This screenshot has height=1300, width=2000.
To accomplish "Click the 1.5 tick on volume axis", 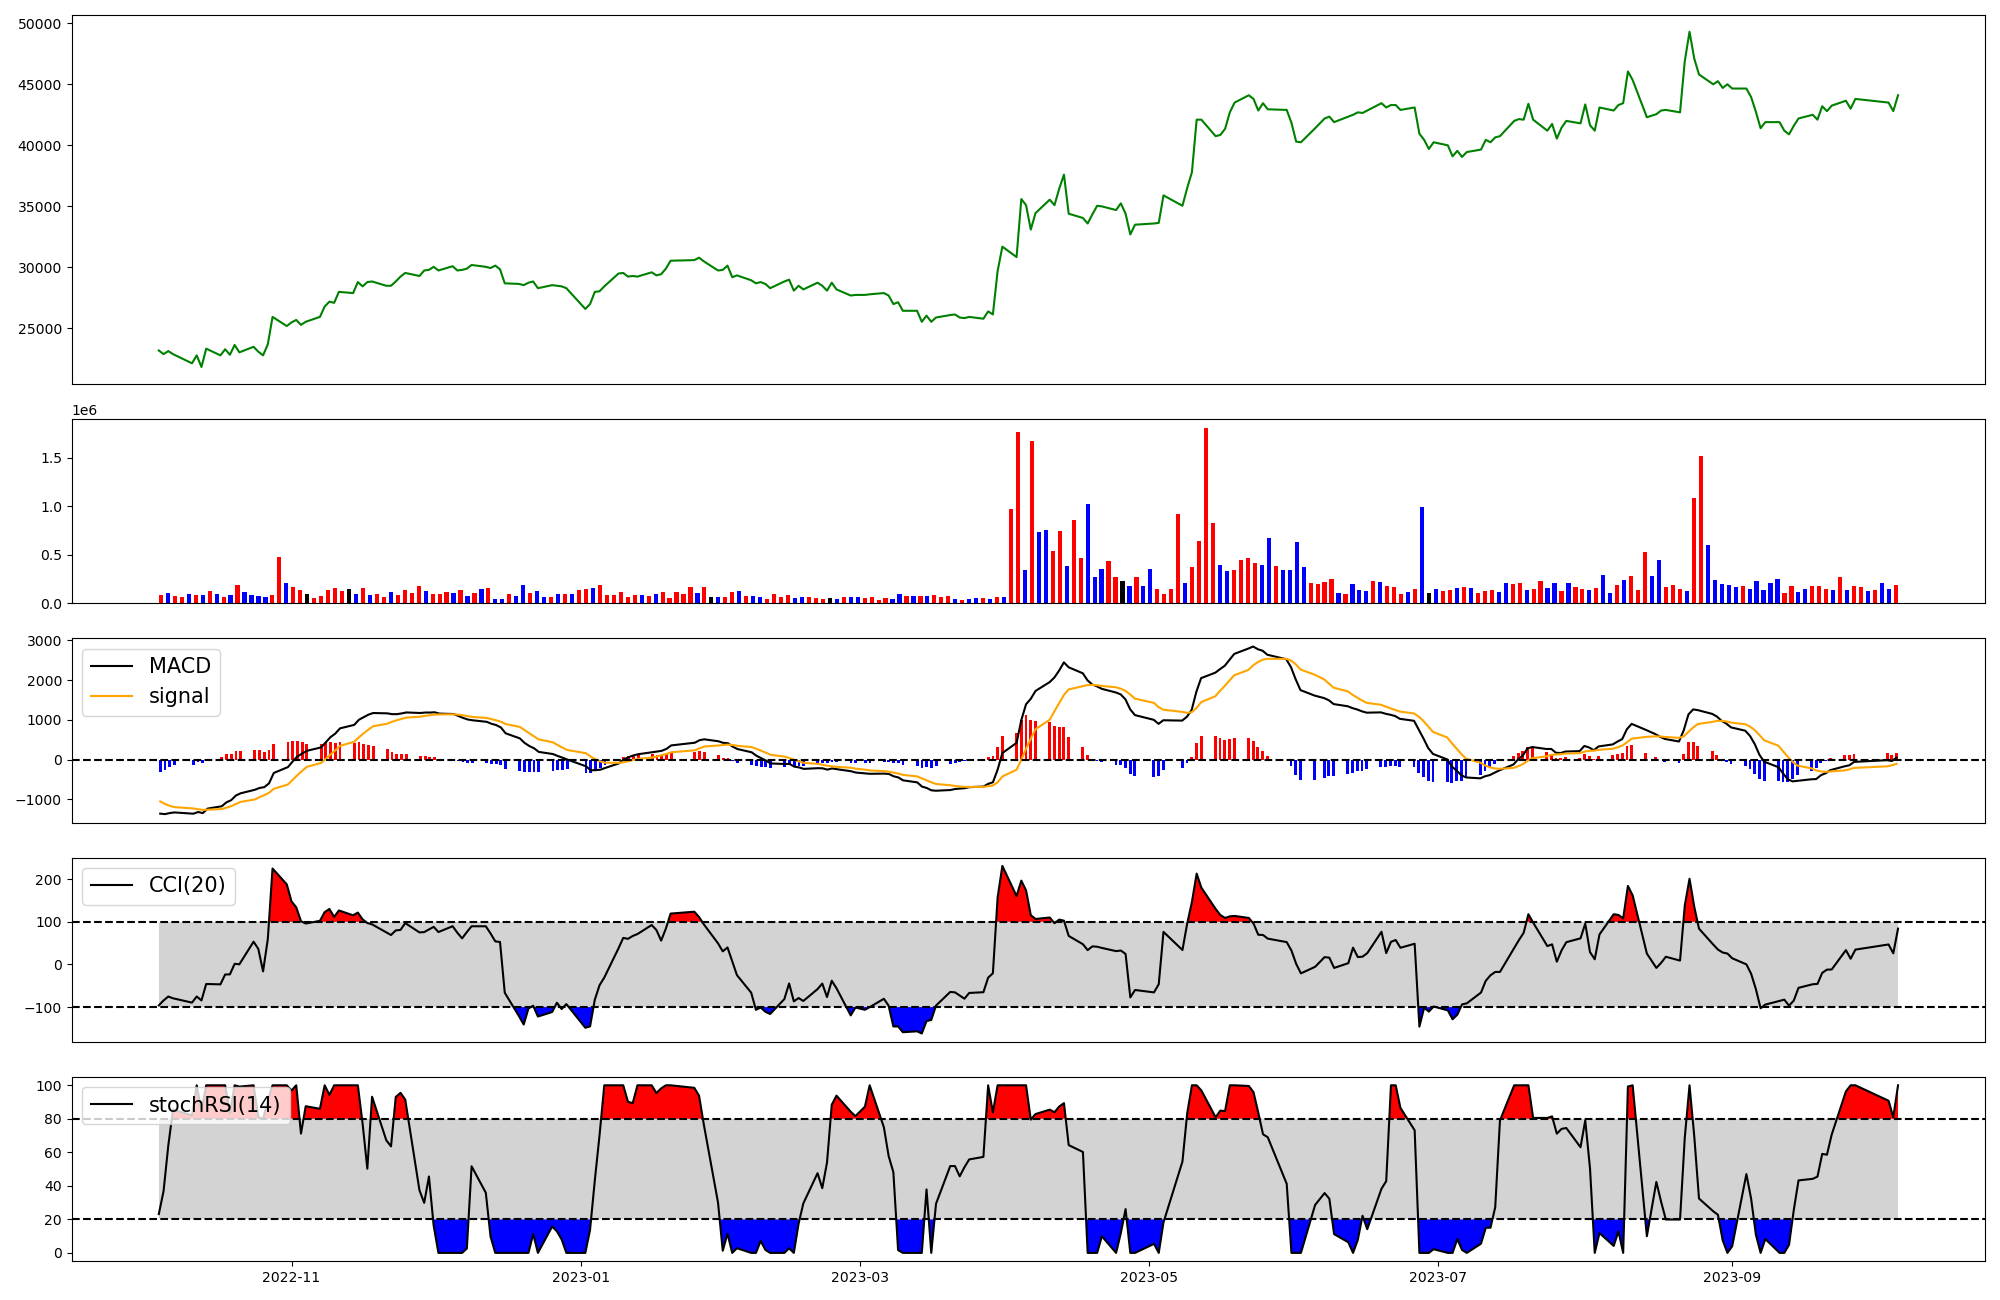I will 52,459.
